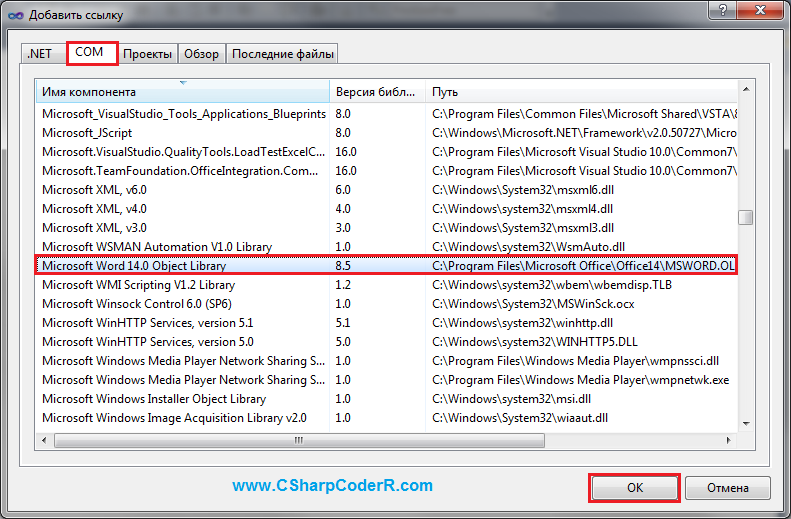Sort by Путь column header
The height and width of the screenshot is (519, 791).
coord(581,92)
